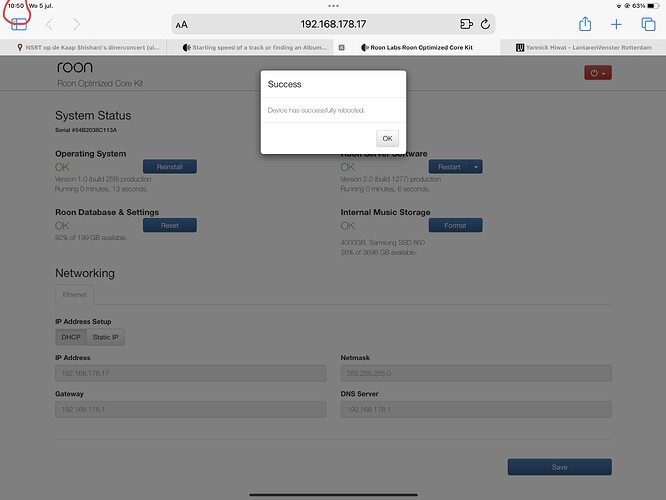This screenshot has height=500, width=666.
Task: Tap the battery indicator in status bar
Action: click(x=653, y=6)
